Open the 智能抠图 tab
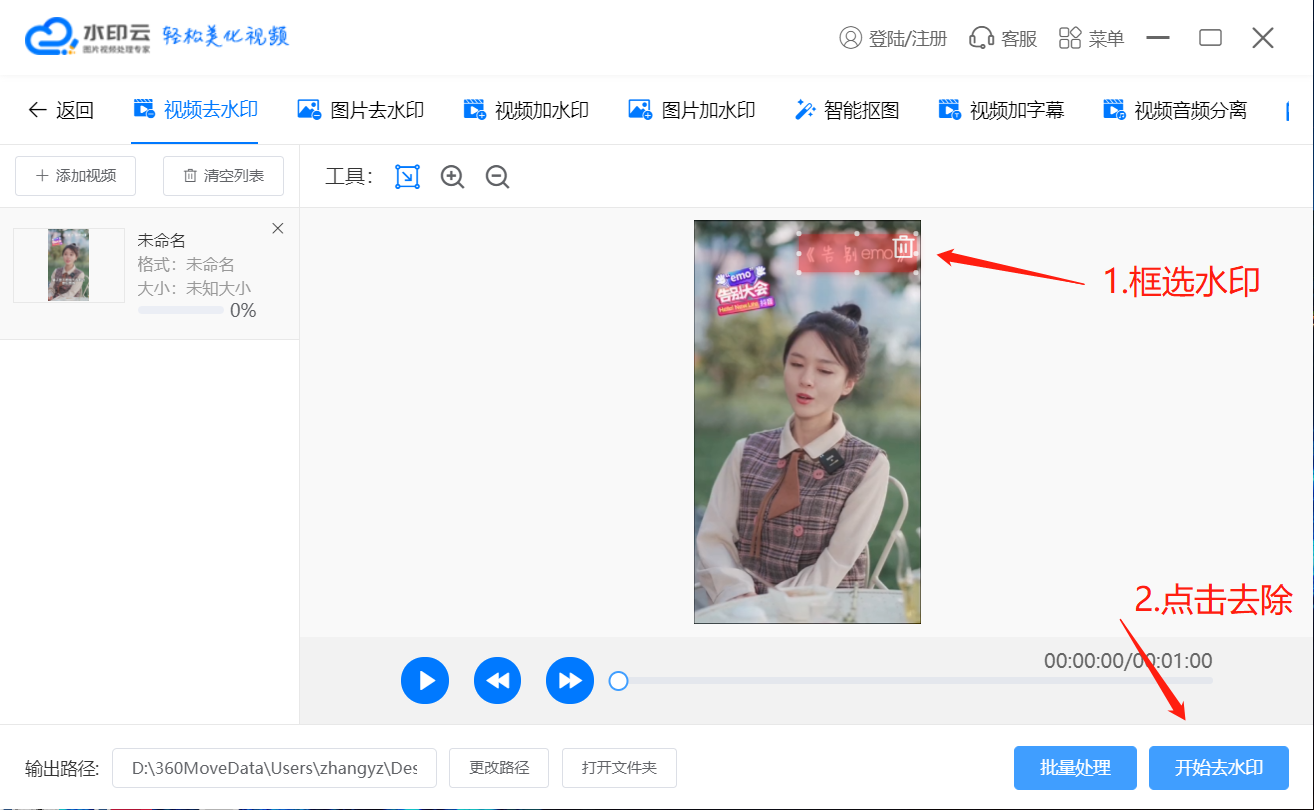 pyautogui.click(x=847, y=110)
